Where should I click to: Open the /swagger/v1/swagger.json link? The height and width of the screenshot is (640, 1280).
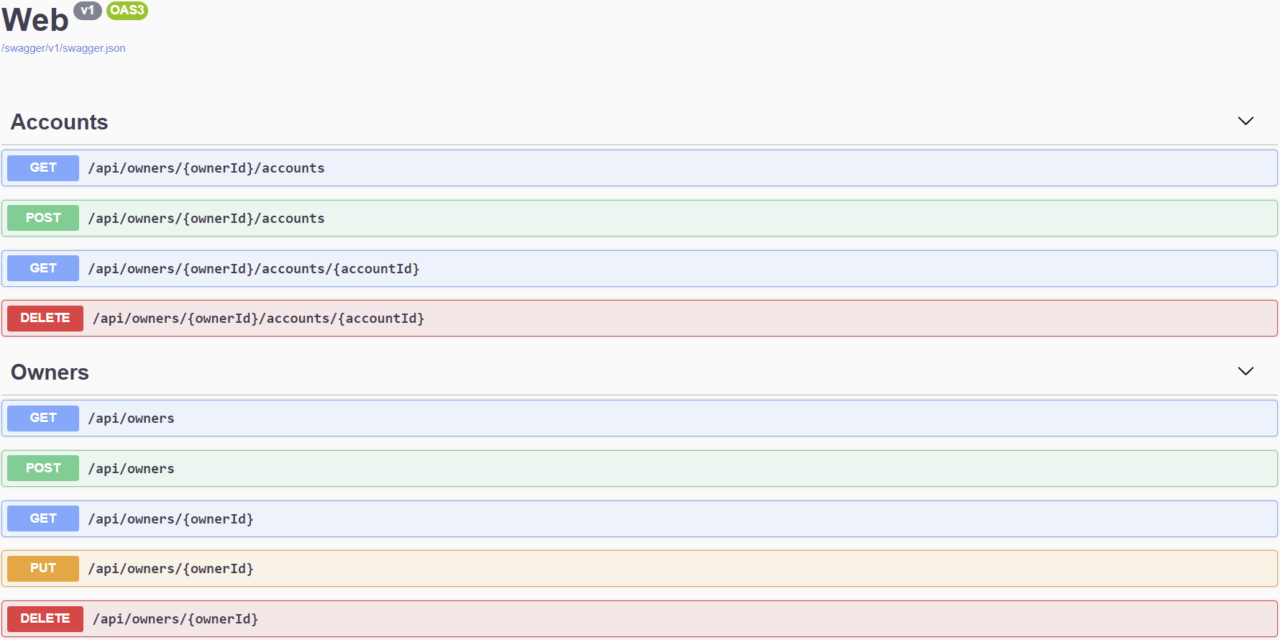pos(64,48)
